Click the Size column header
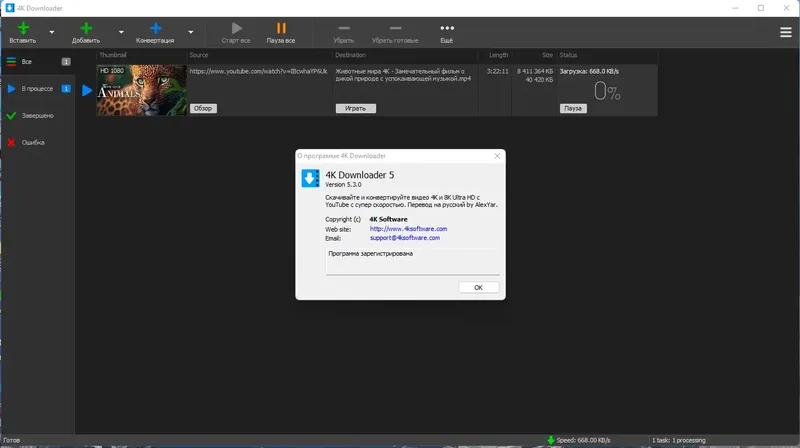800x448 pixels. pos(547,55)
